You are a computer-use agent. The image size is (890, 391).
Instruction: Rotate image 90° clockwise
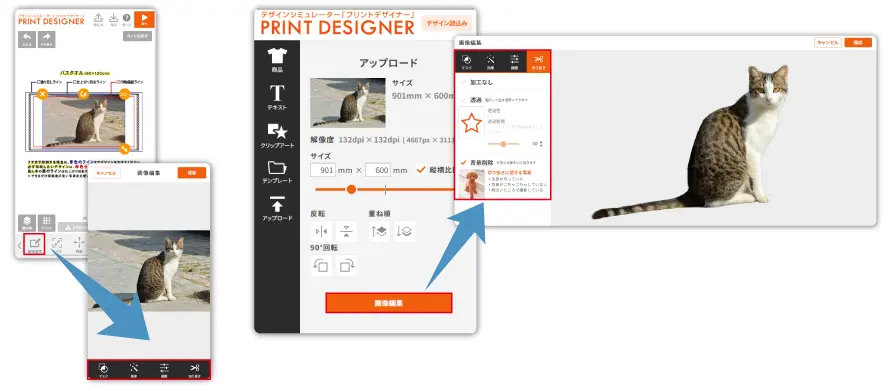pyautogui.click(x=347, y=266)
